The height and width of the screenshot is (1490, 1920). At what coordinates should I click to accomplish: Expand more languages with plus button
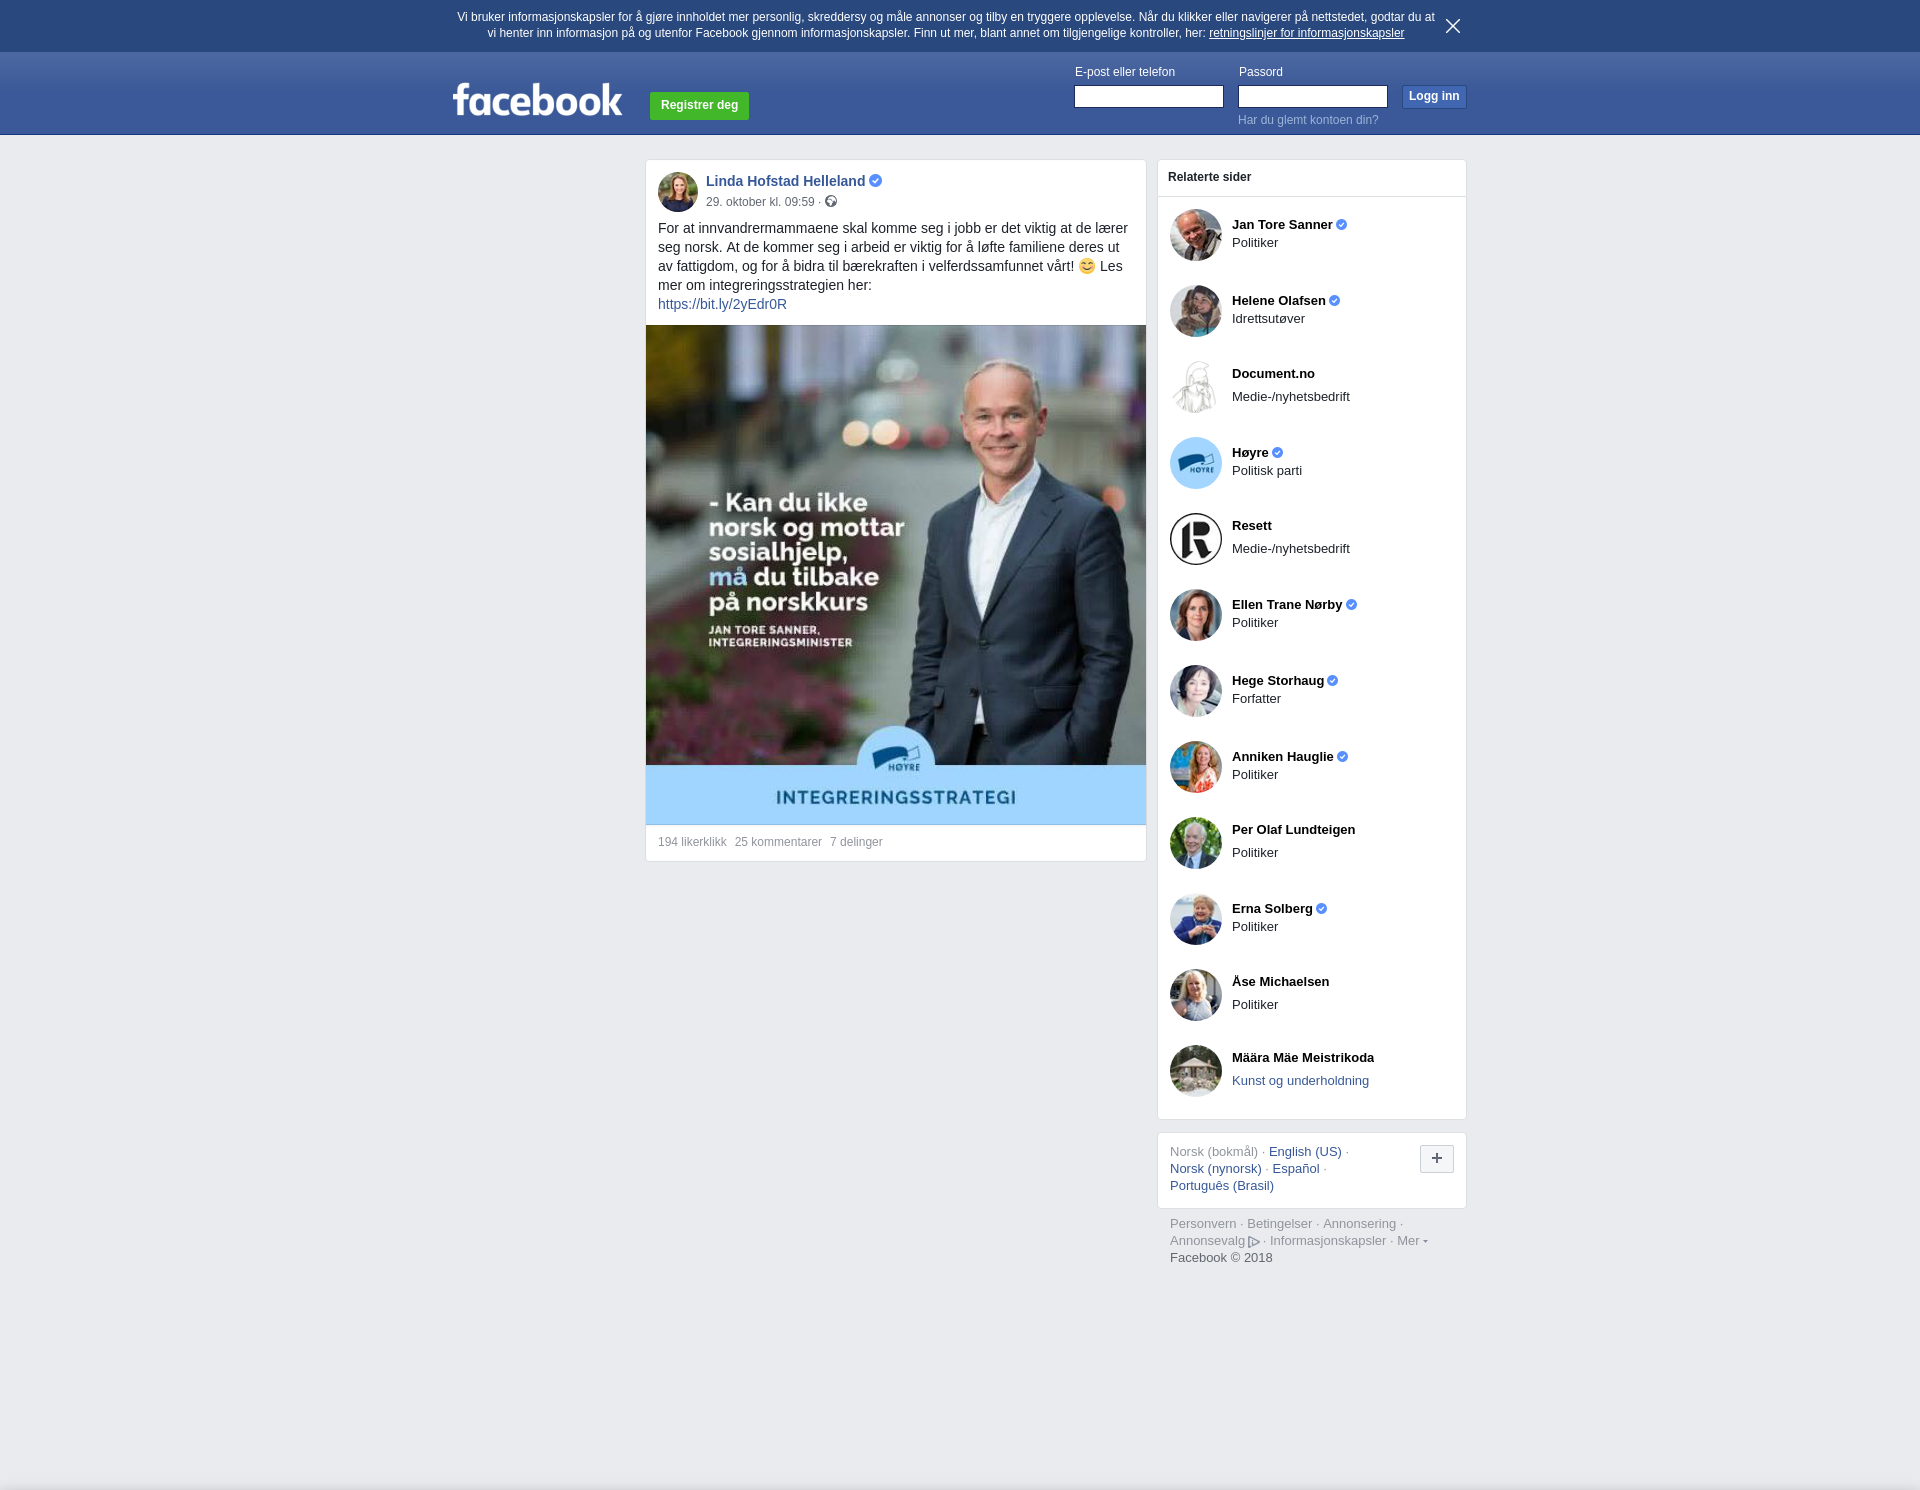click(1437, 1159)
